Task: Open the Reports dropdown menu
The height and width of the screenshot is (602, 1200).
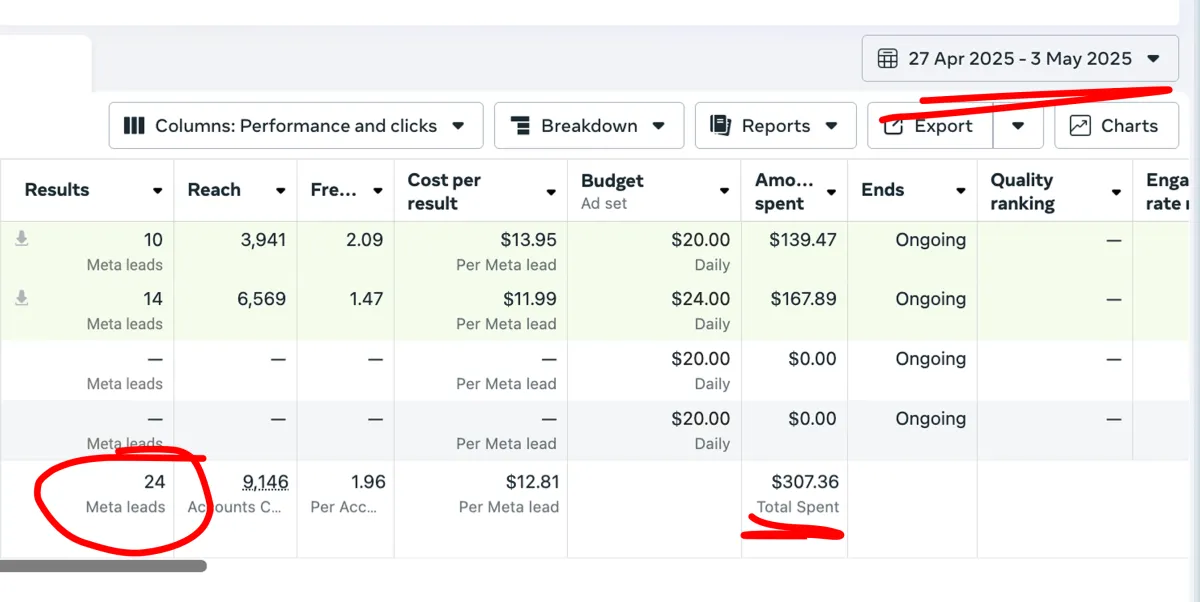Action: 831,126
